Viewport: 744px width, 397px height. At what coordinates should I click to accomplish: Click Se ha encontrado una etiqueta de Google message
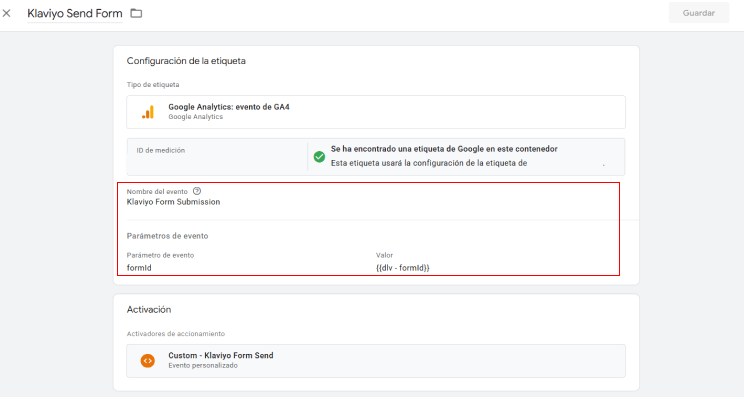(444, 149)
